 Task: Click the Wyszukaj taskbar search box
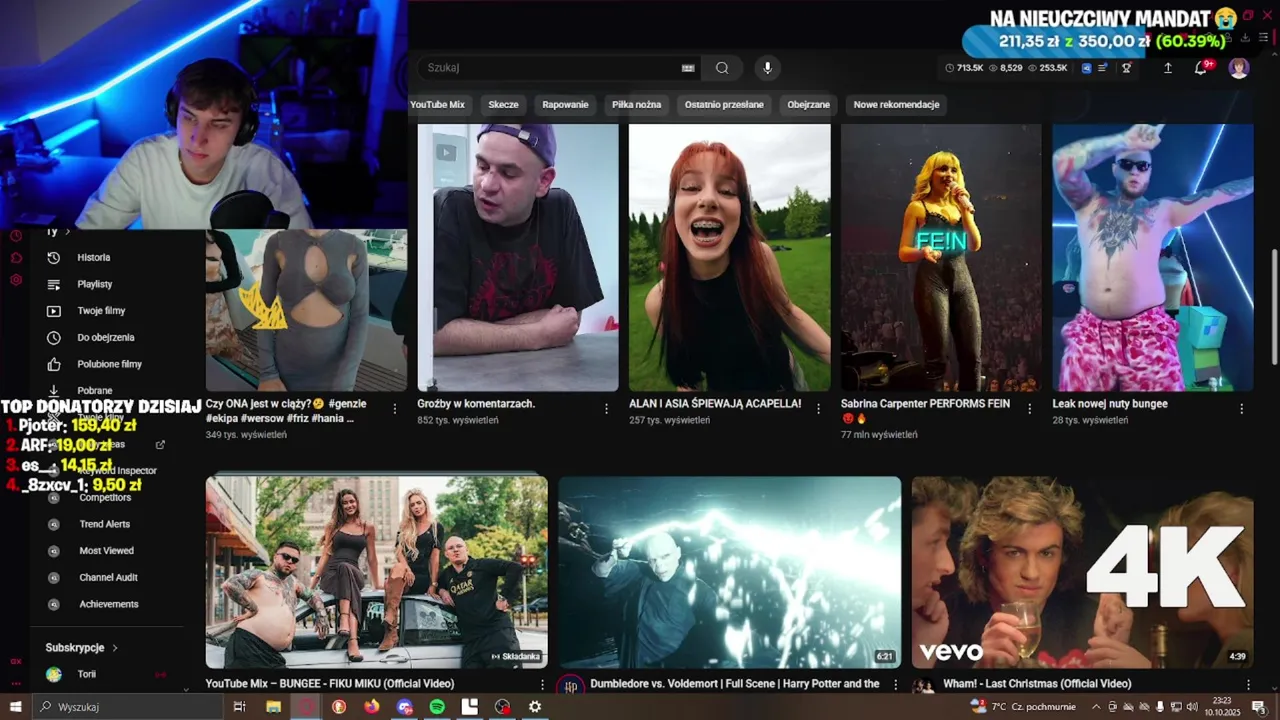(127, 707)
